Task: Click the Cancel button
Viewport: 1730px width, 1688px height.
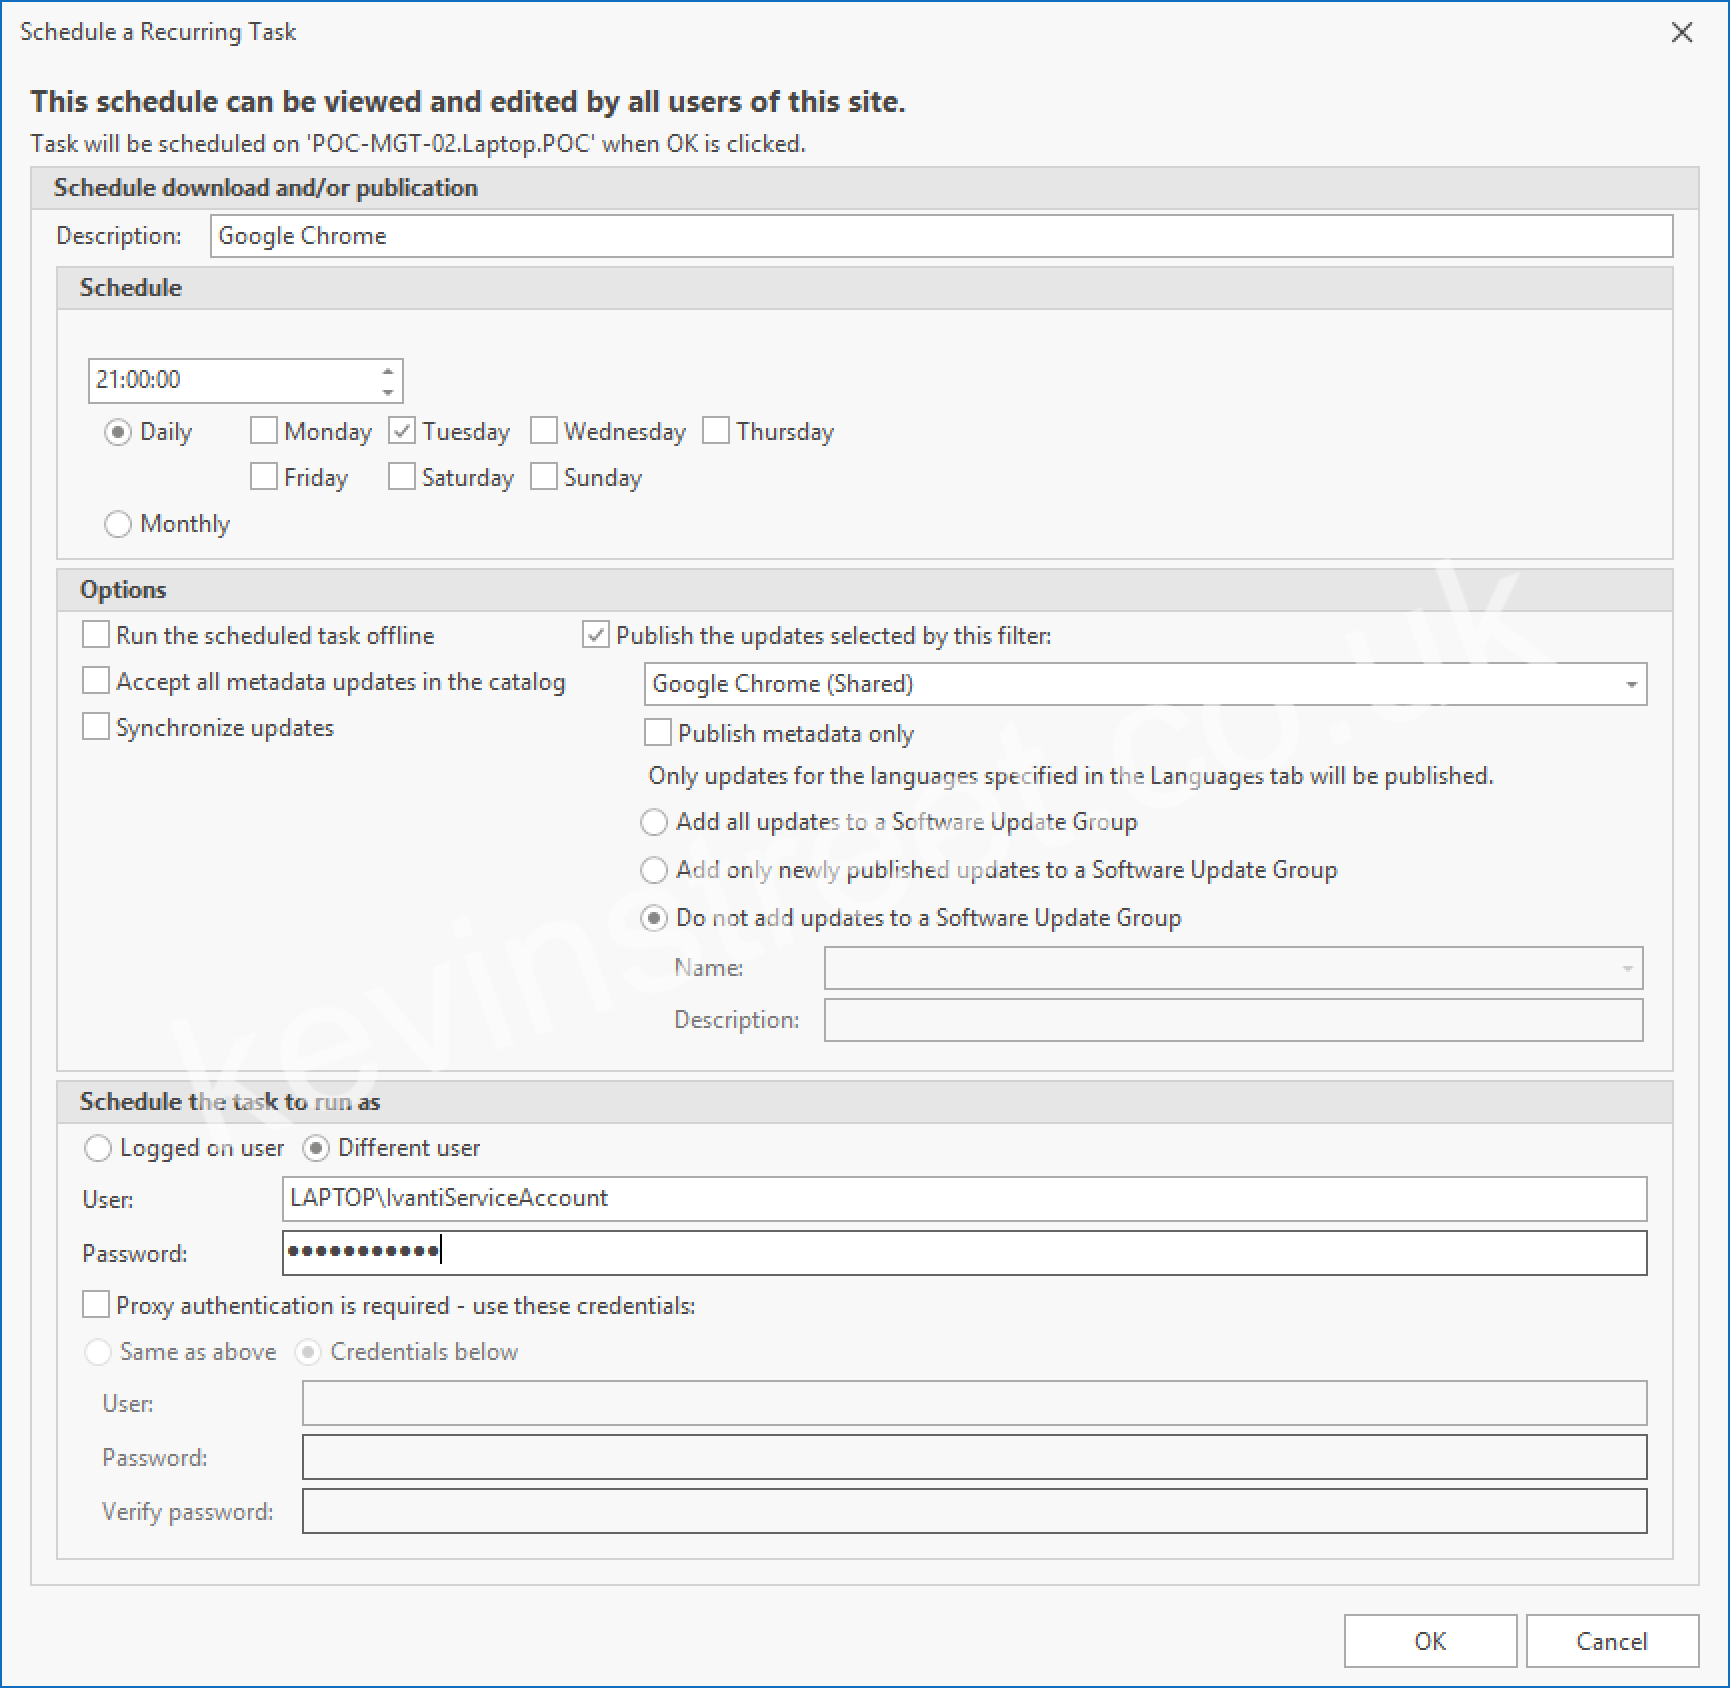Action: pos(1611,1641)
